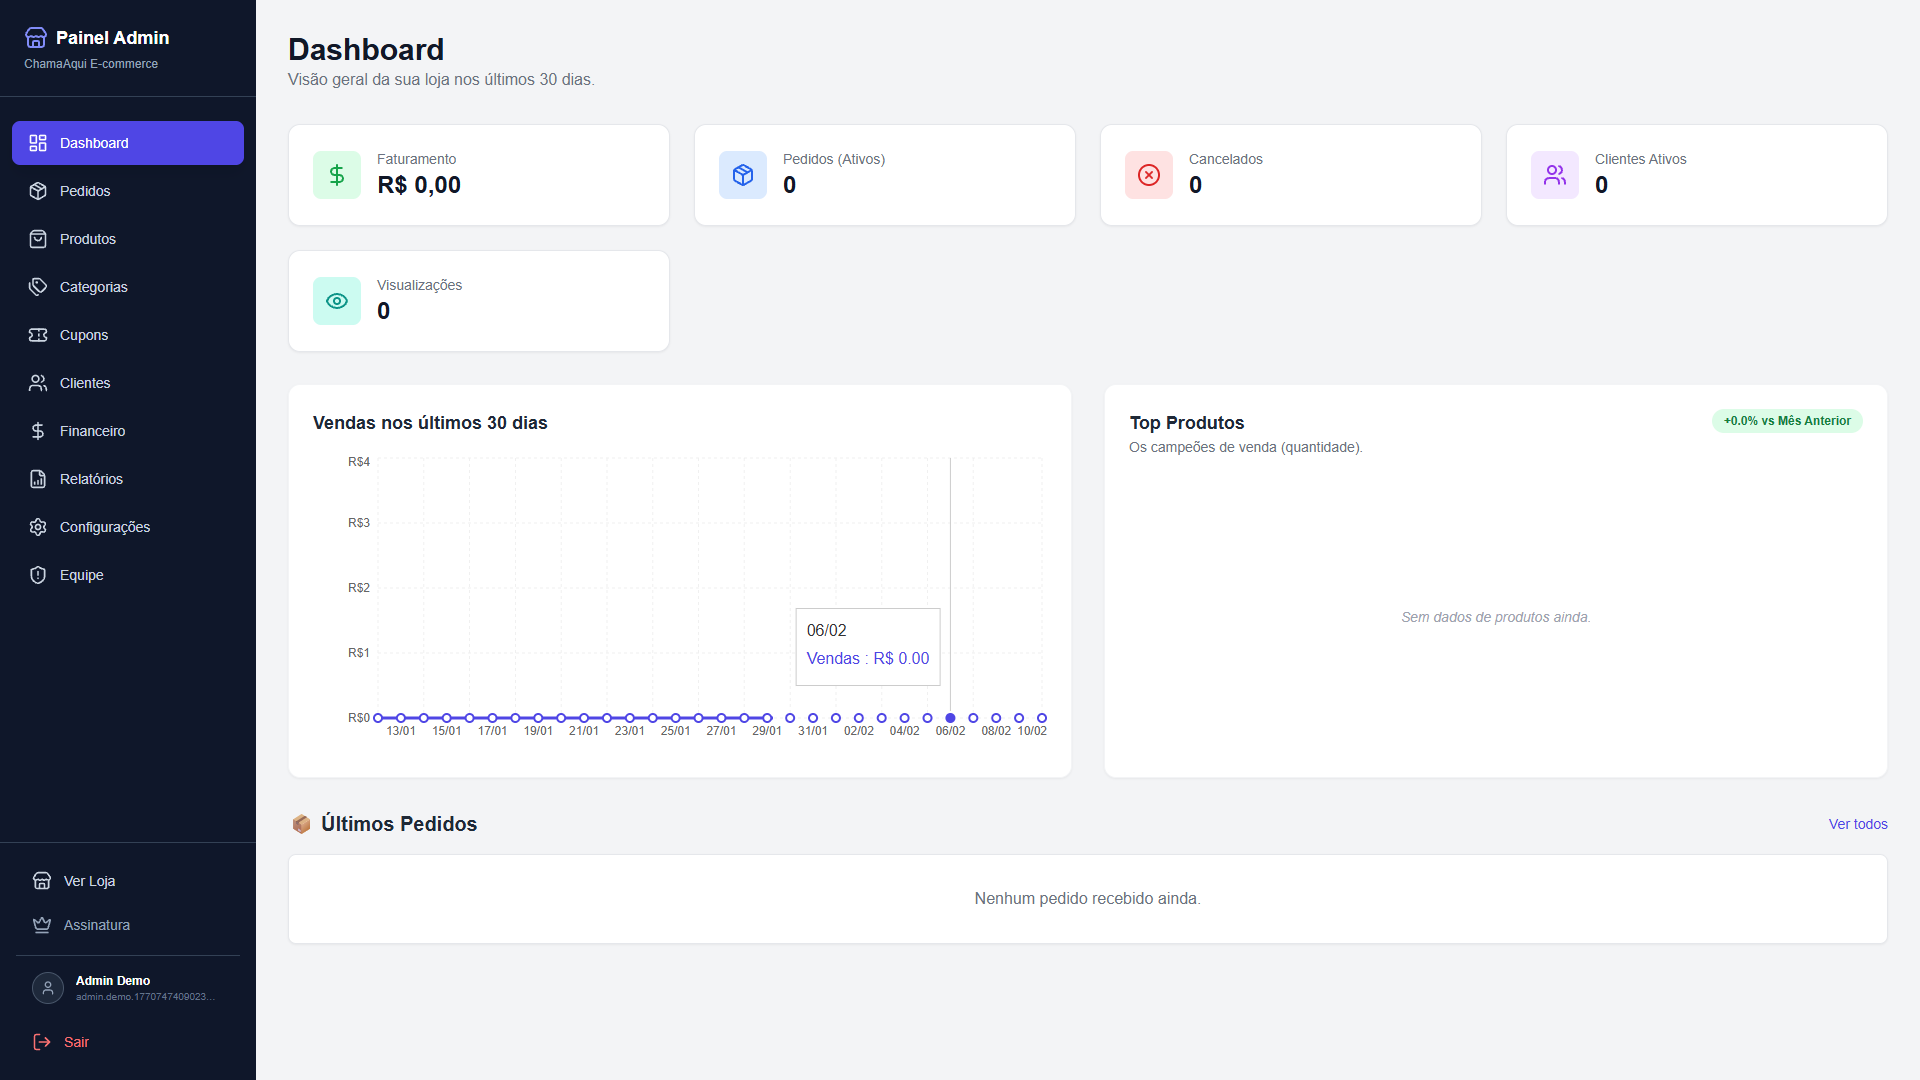Click the teal eye Visualizações icon
This screenshot has height=1080, width=1920.
tap(337, 301)
